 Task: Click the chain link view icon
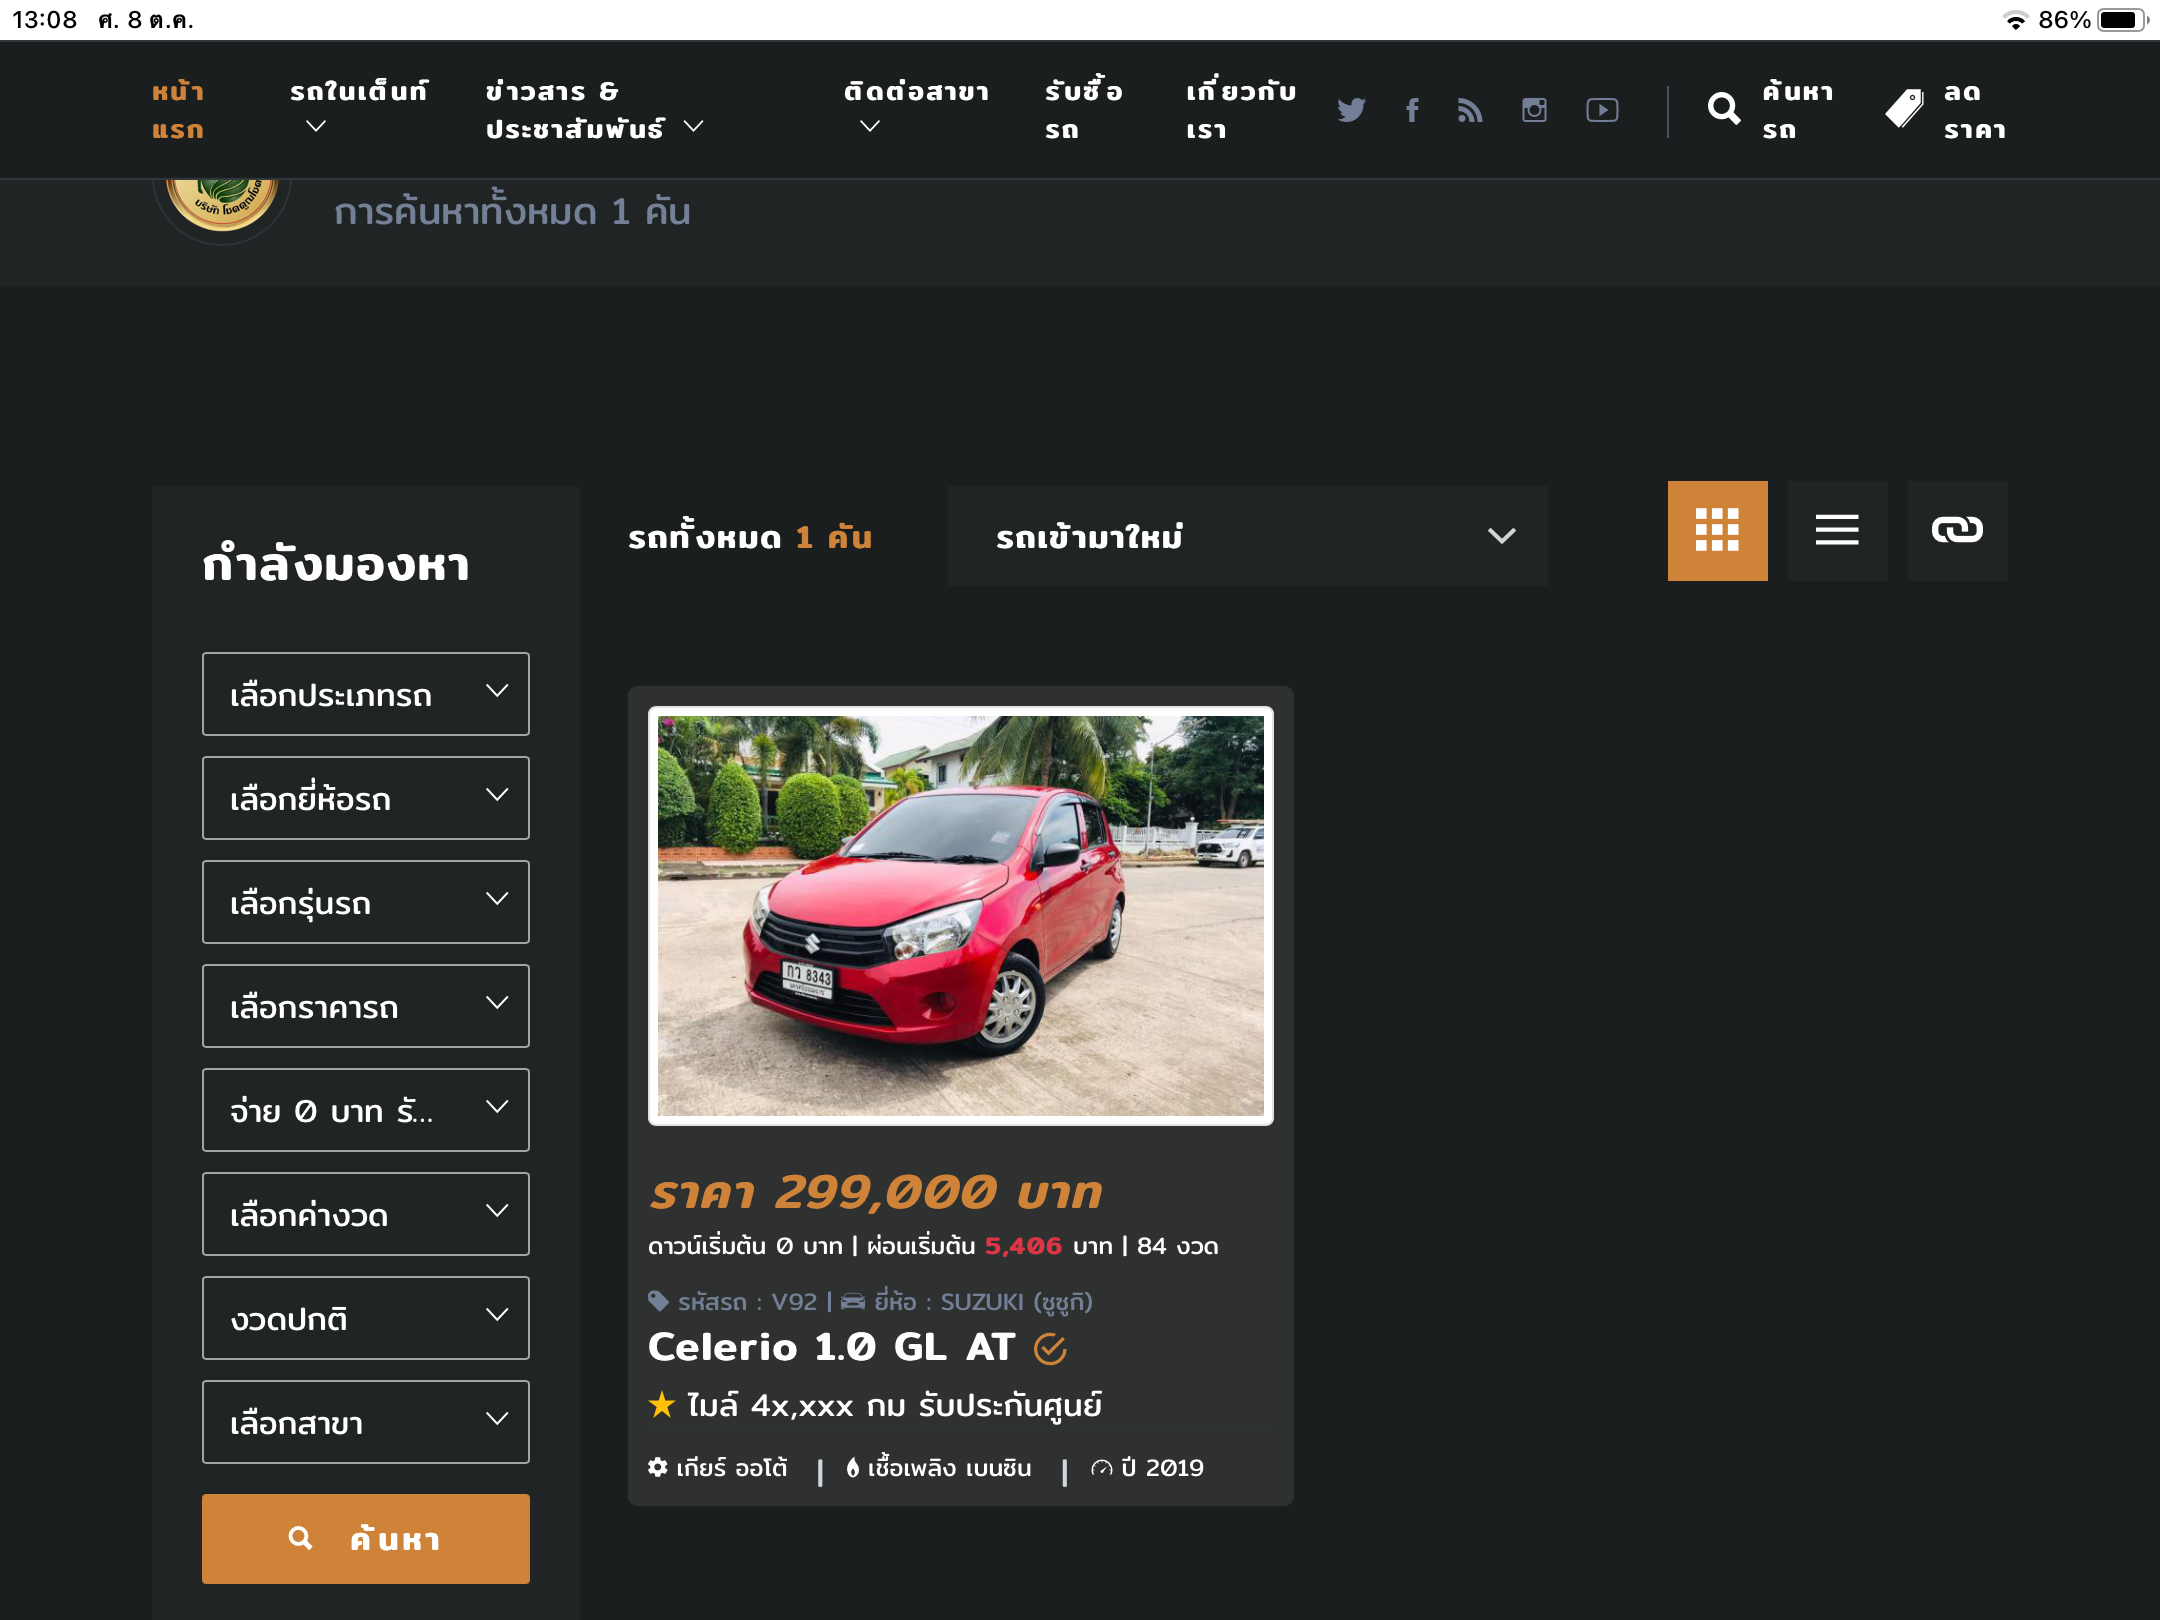1957,530
